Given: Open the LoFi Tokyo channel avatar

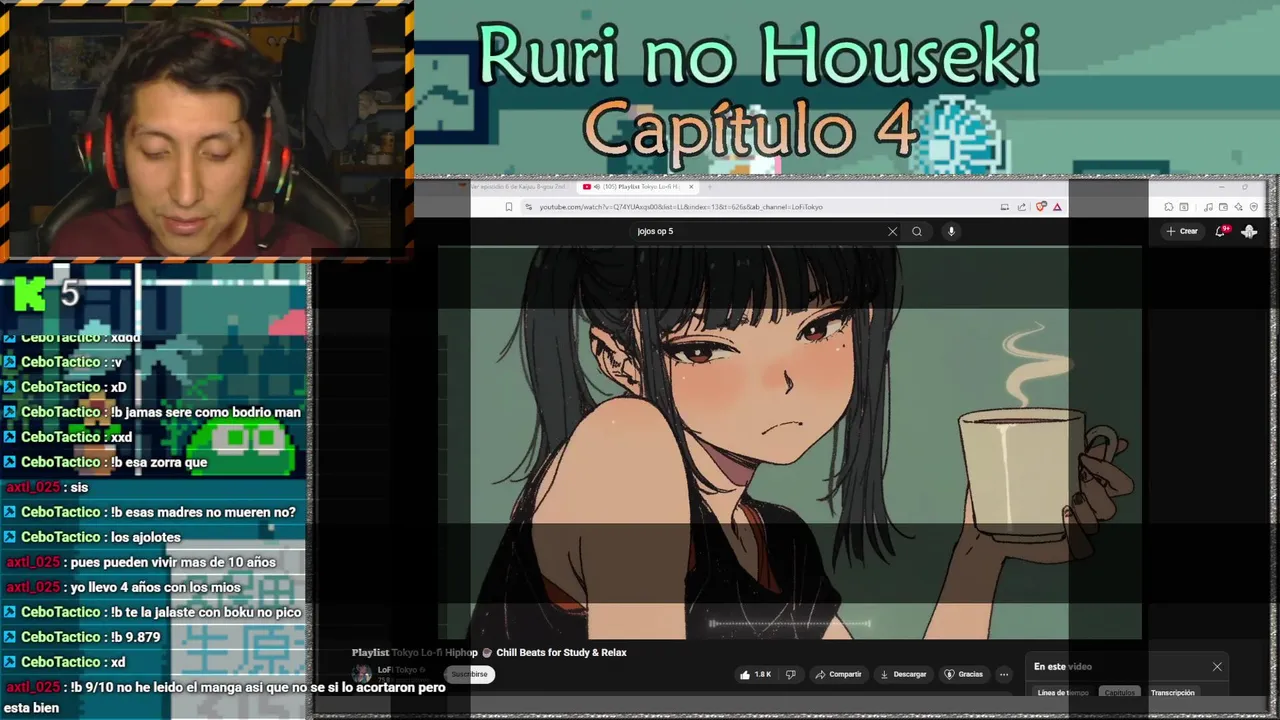Looking at the screenshot, I should (x=362, y=674).
